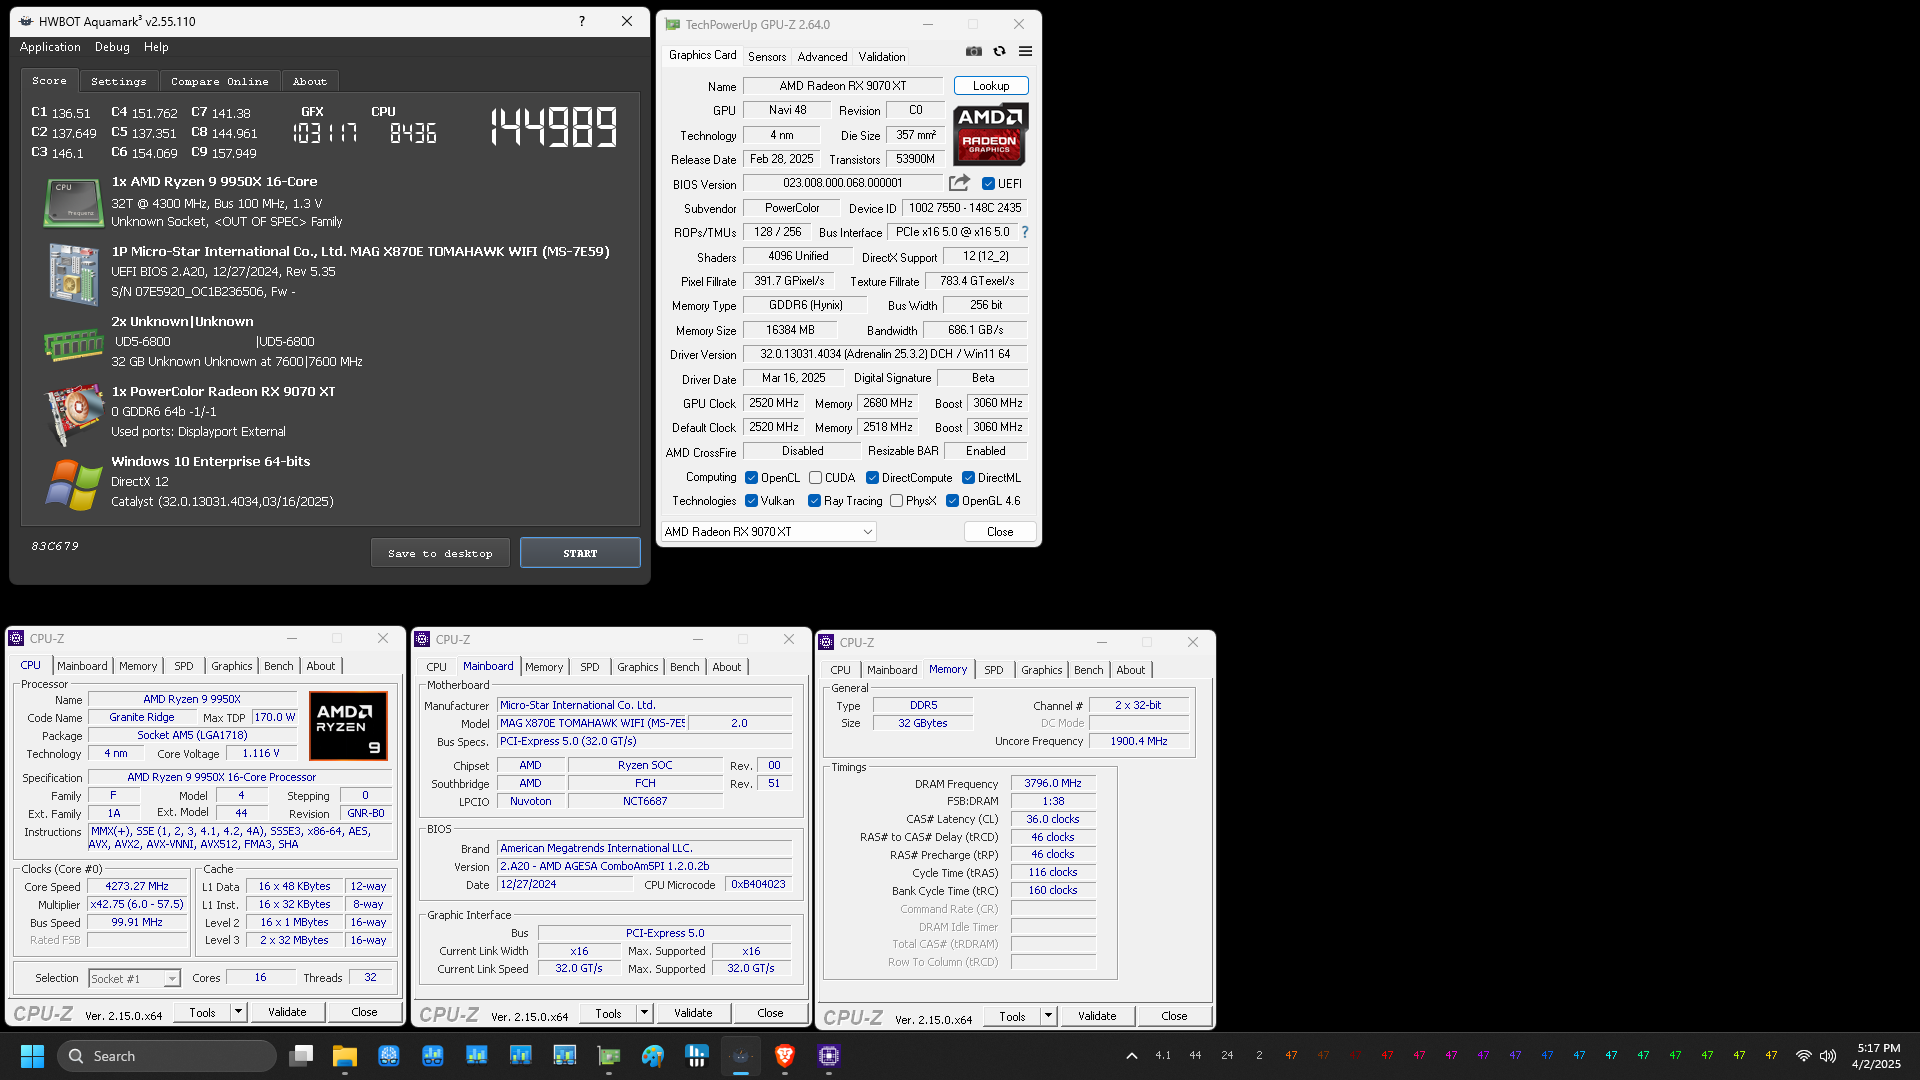Toggle the PhysX checkbox

(896, 501)
